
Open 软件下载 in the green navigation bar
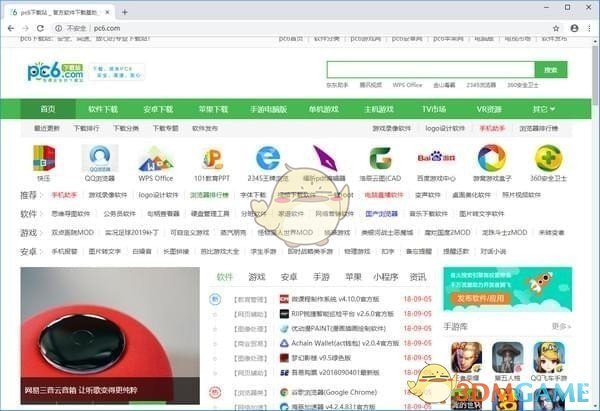(103, 109)
